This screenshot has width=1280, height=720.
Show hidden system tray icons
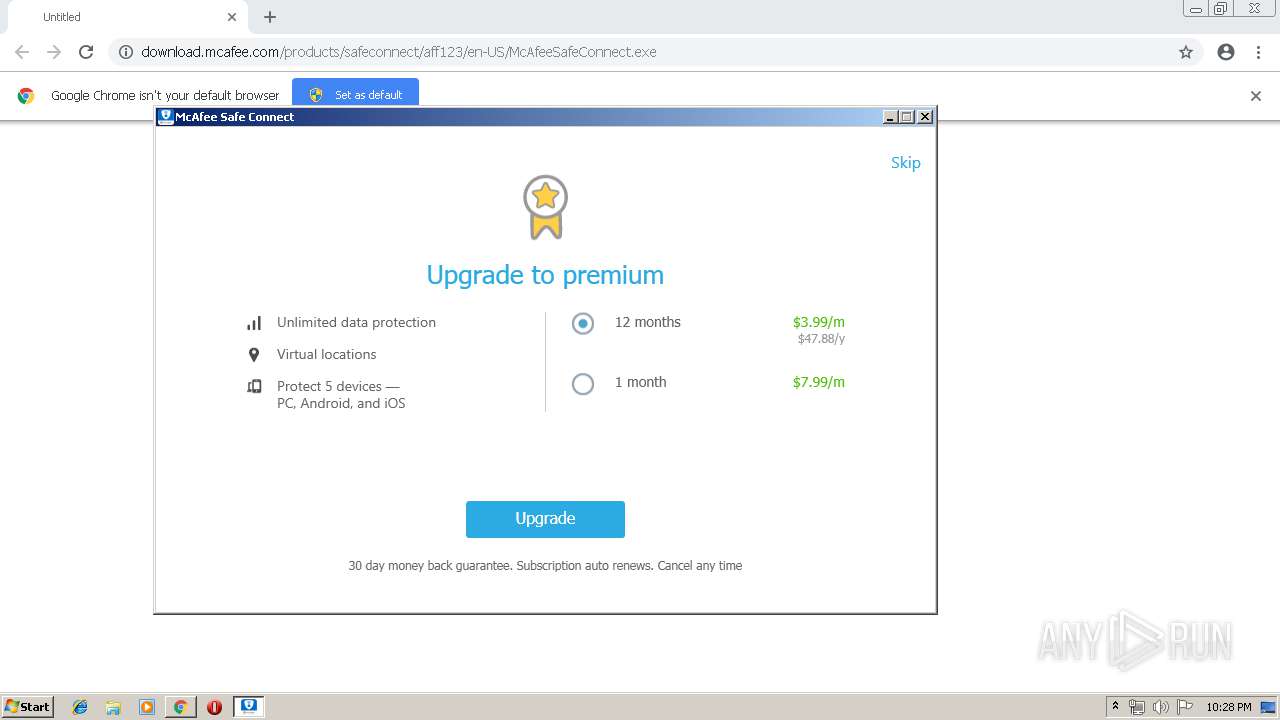tap(1116, 707)
